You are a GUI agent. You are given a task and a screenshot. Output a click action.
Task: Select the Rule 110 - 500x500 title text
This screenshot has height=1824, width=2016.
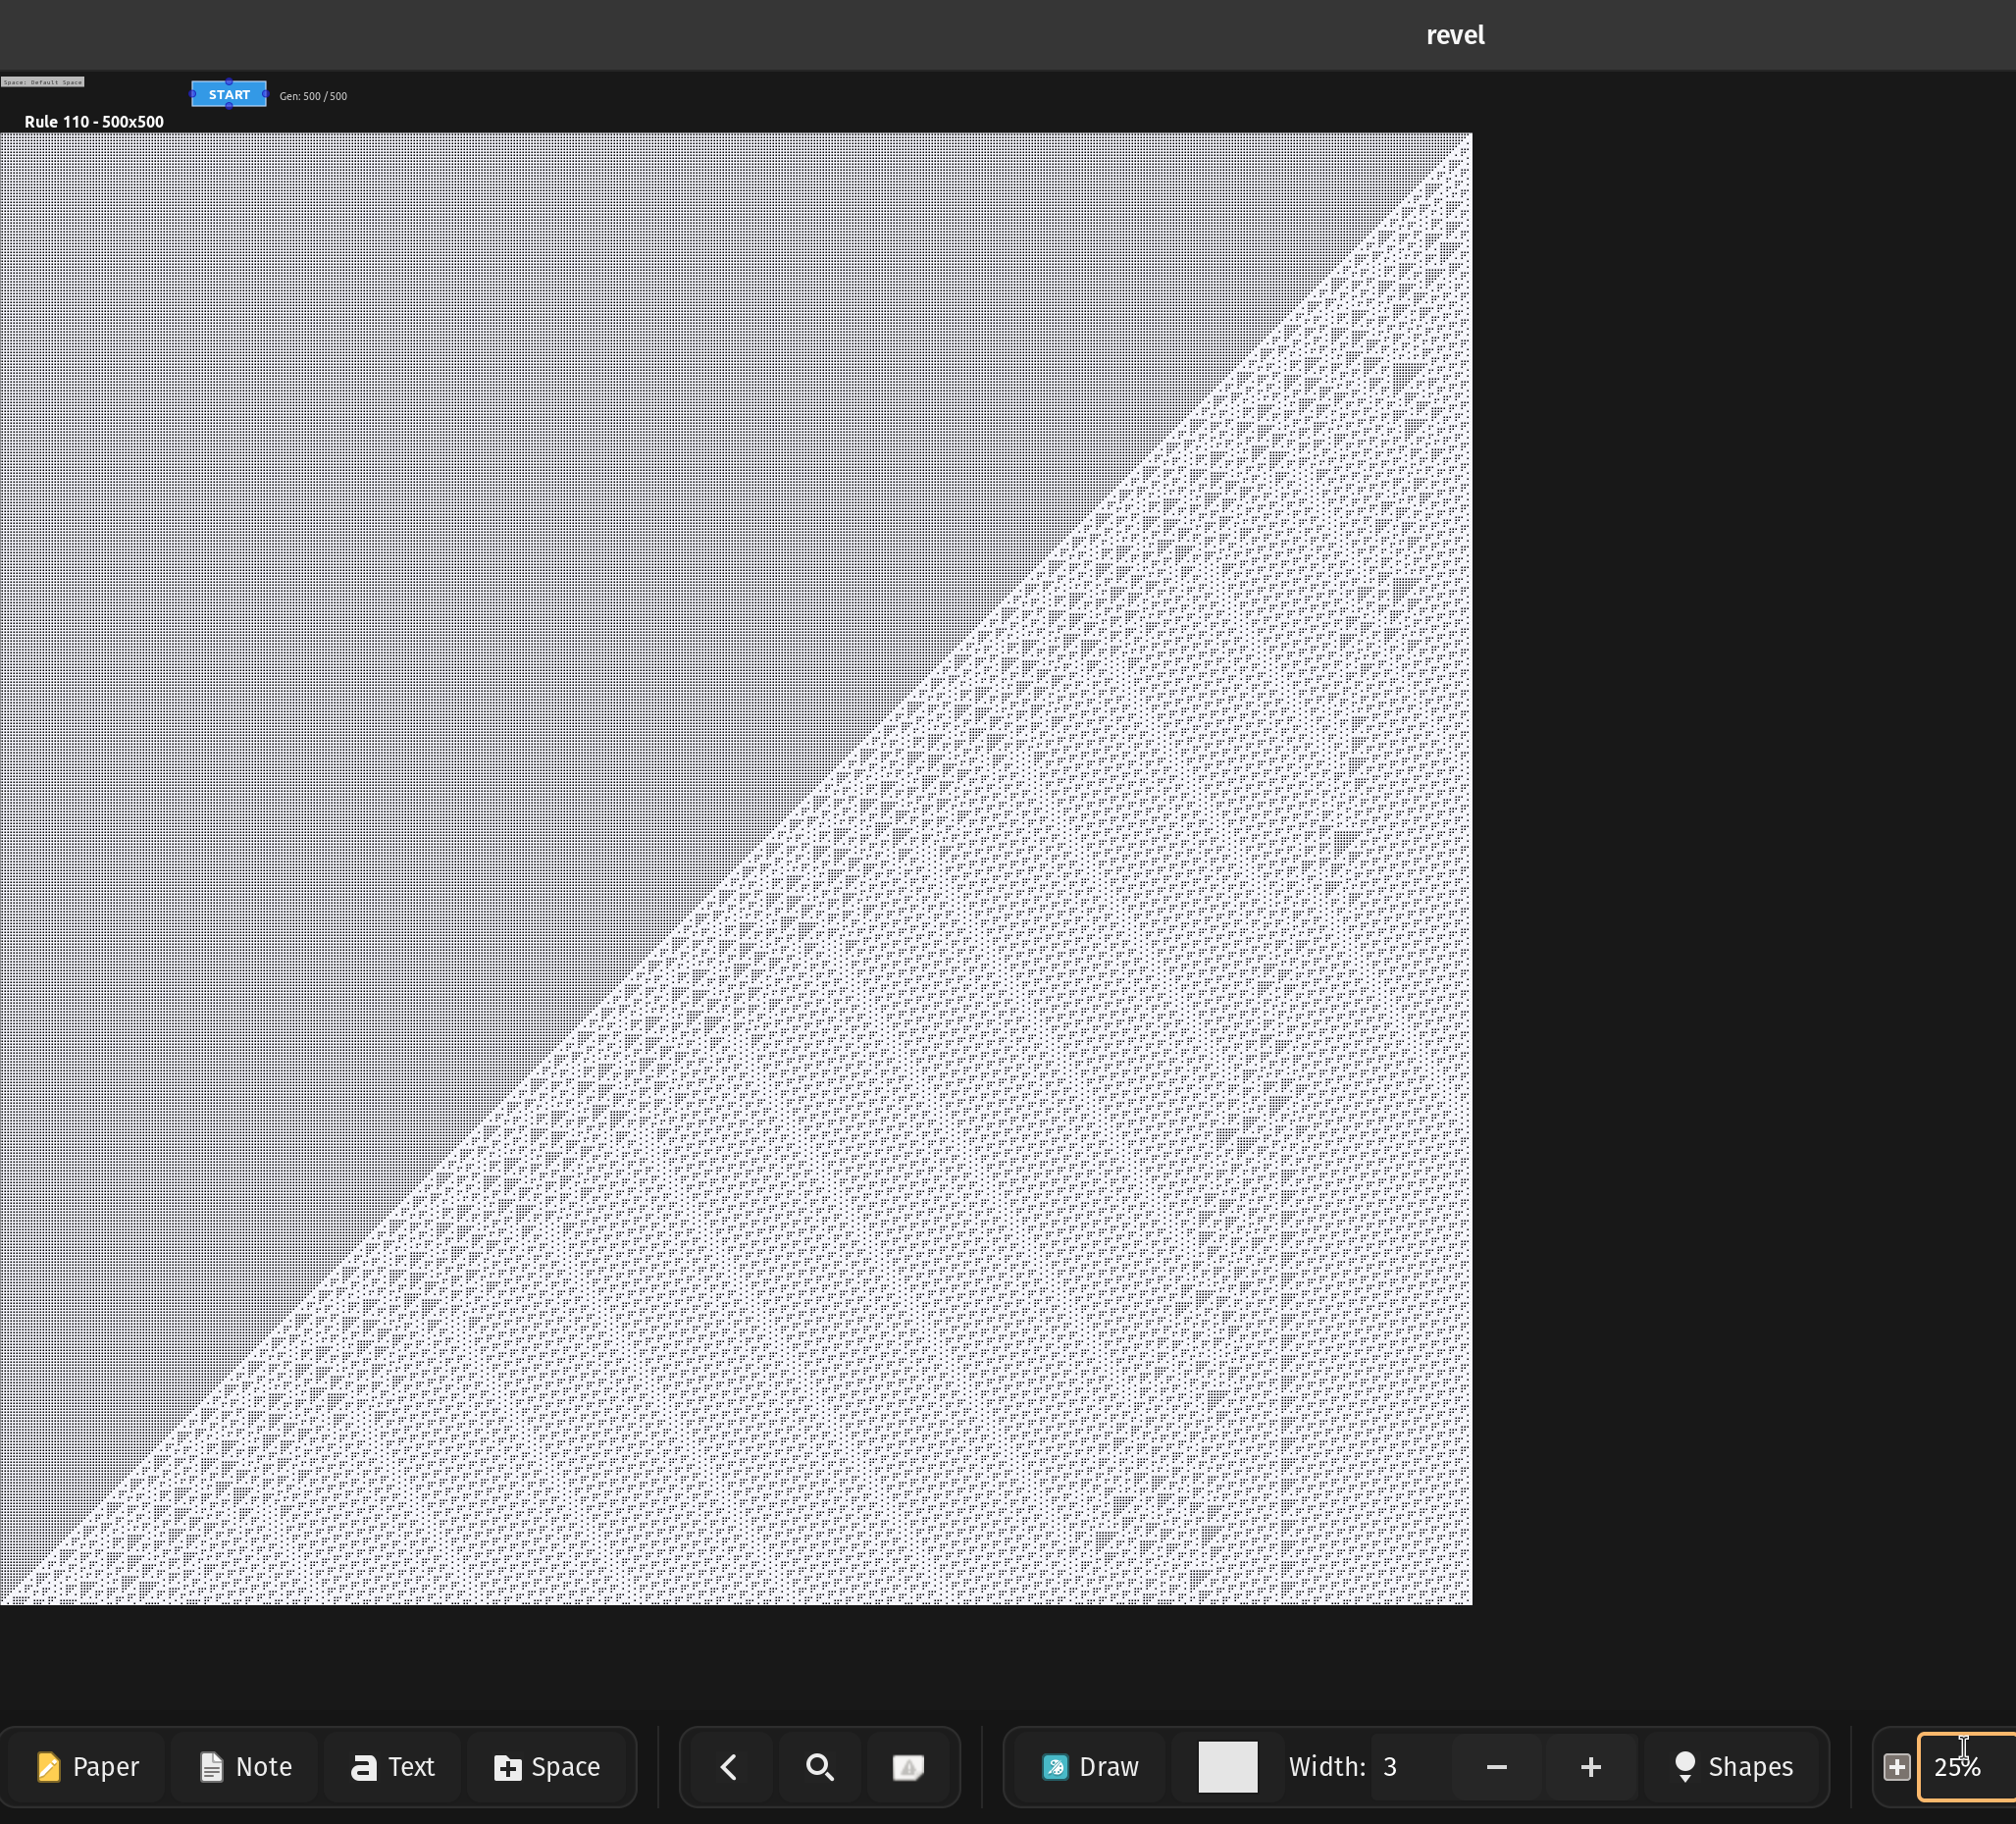point(94,122)
